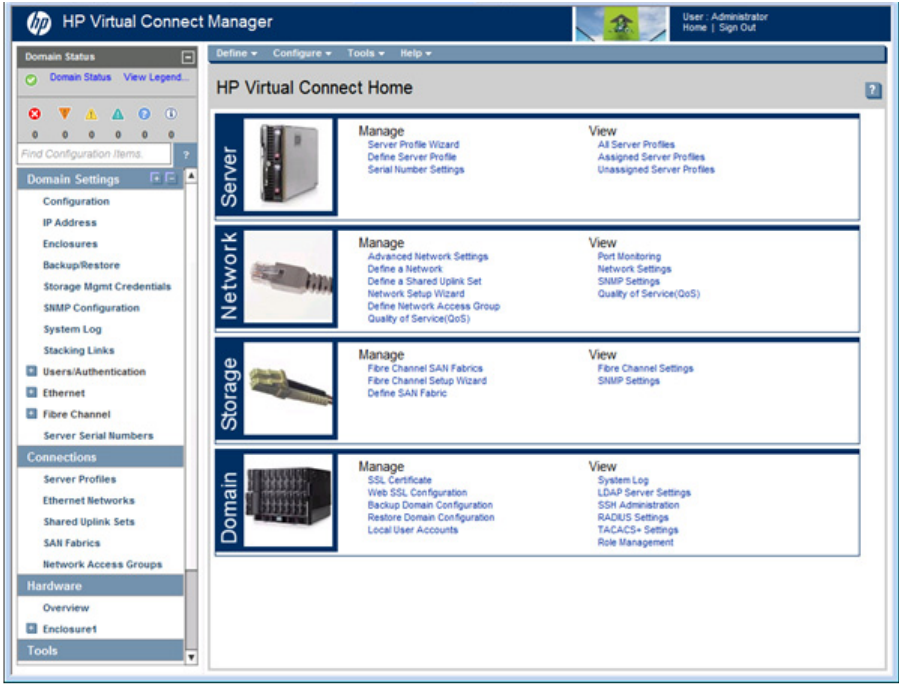Collapse all items in Domain Settings
Screen dimensions: 901x686
tap(170, 178)
